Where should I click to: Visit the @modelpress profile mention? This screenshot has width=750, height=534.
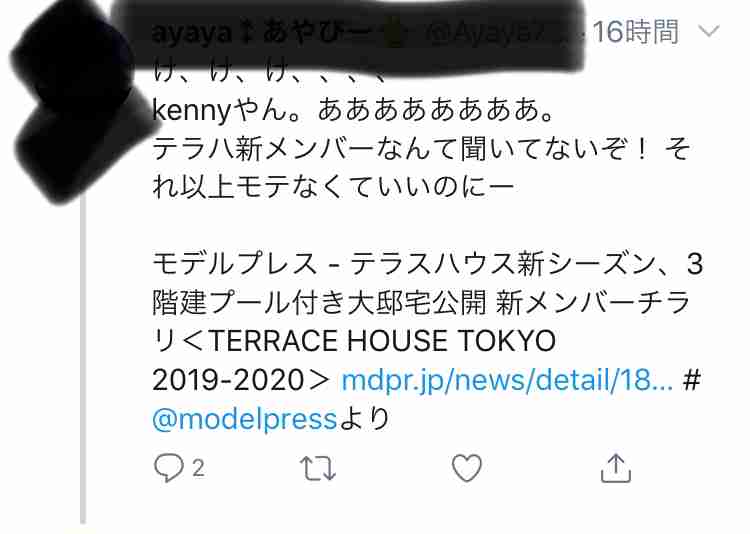tap(245, 419)
